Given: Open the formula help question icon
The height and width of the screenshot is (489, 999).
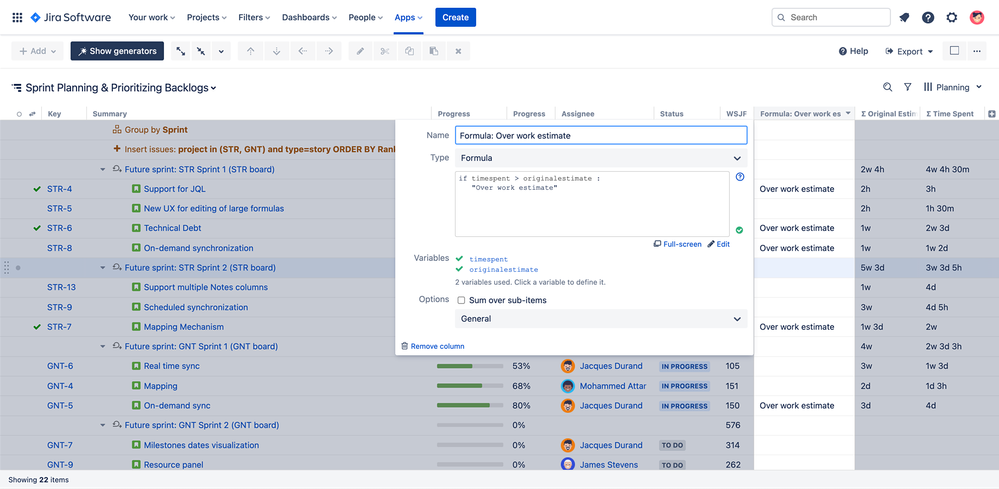Looking at the screenshot, I should point(740,177).
